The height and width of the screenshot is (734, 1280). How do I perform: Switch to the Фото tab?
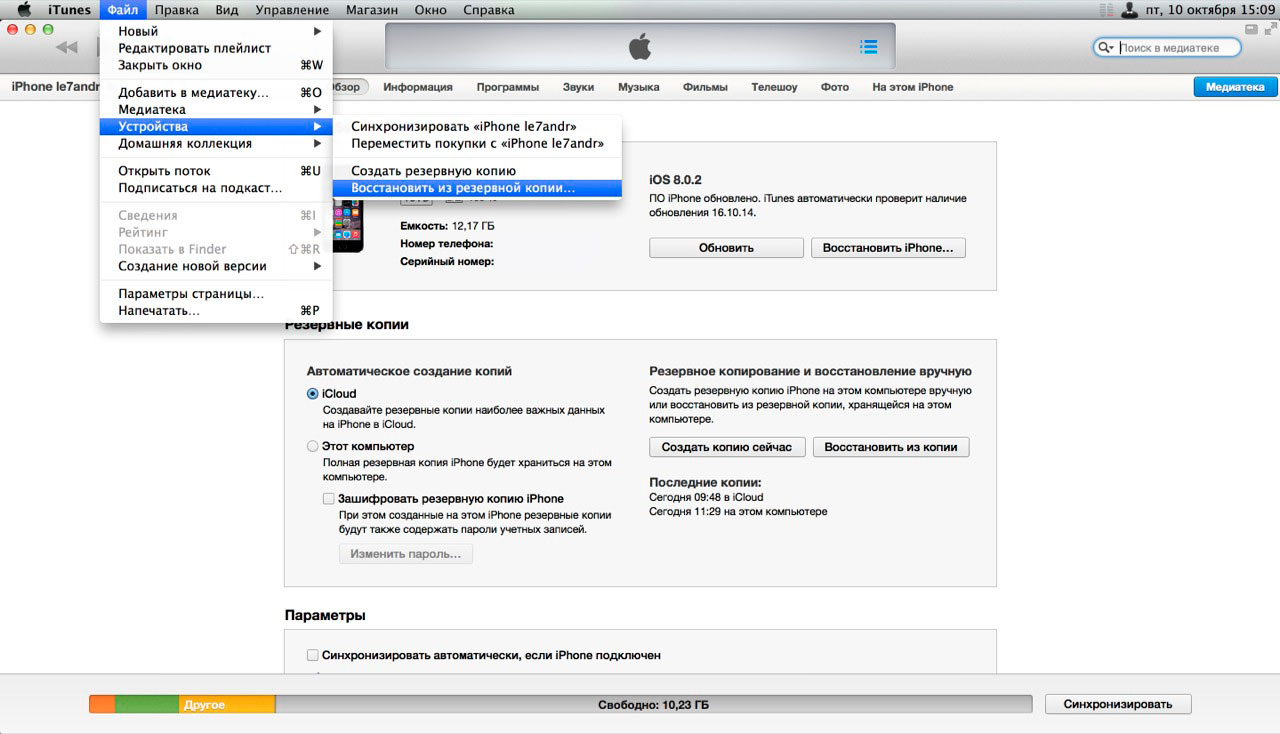[835, 87]
